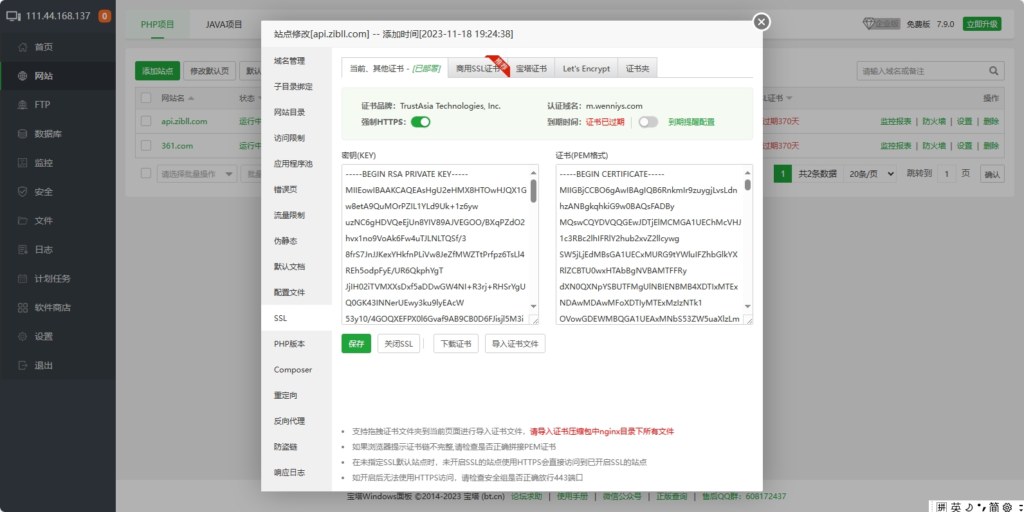Open the 设置 gear icon in sidebar

(x=22, y=337)
